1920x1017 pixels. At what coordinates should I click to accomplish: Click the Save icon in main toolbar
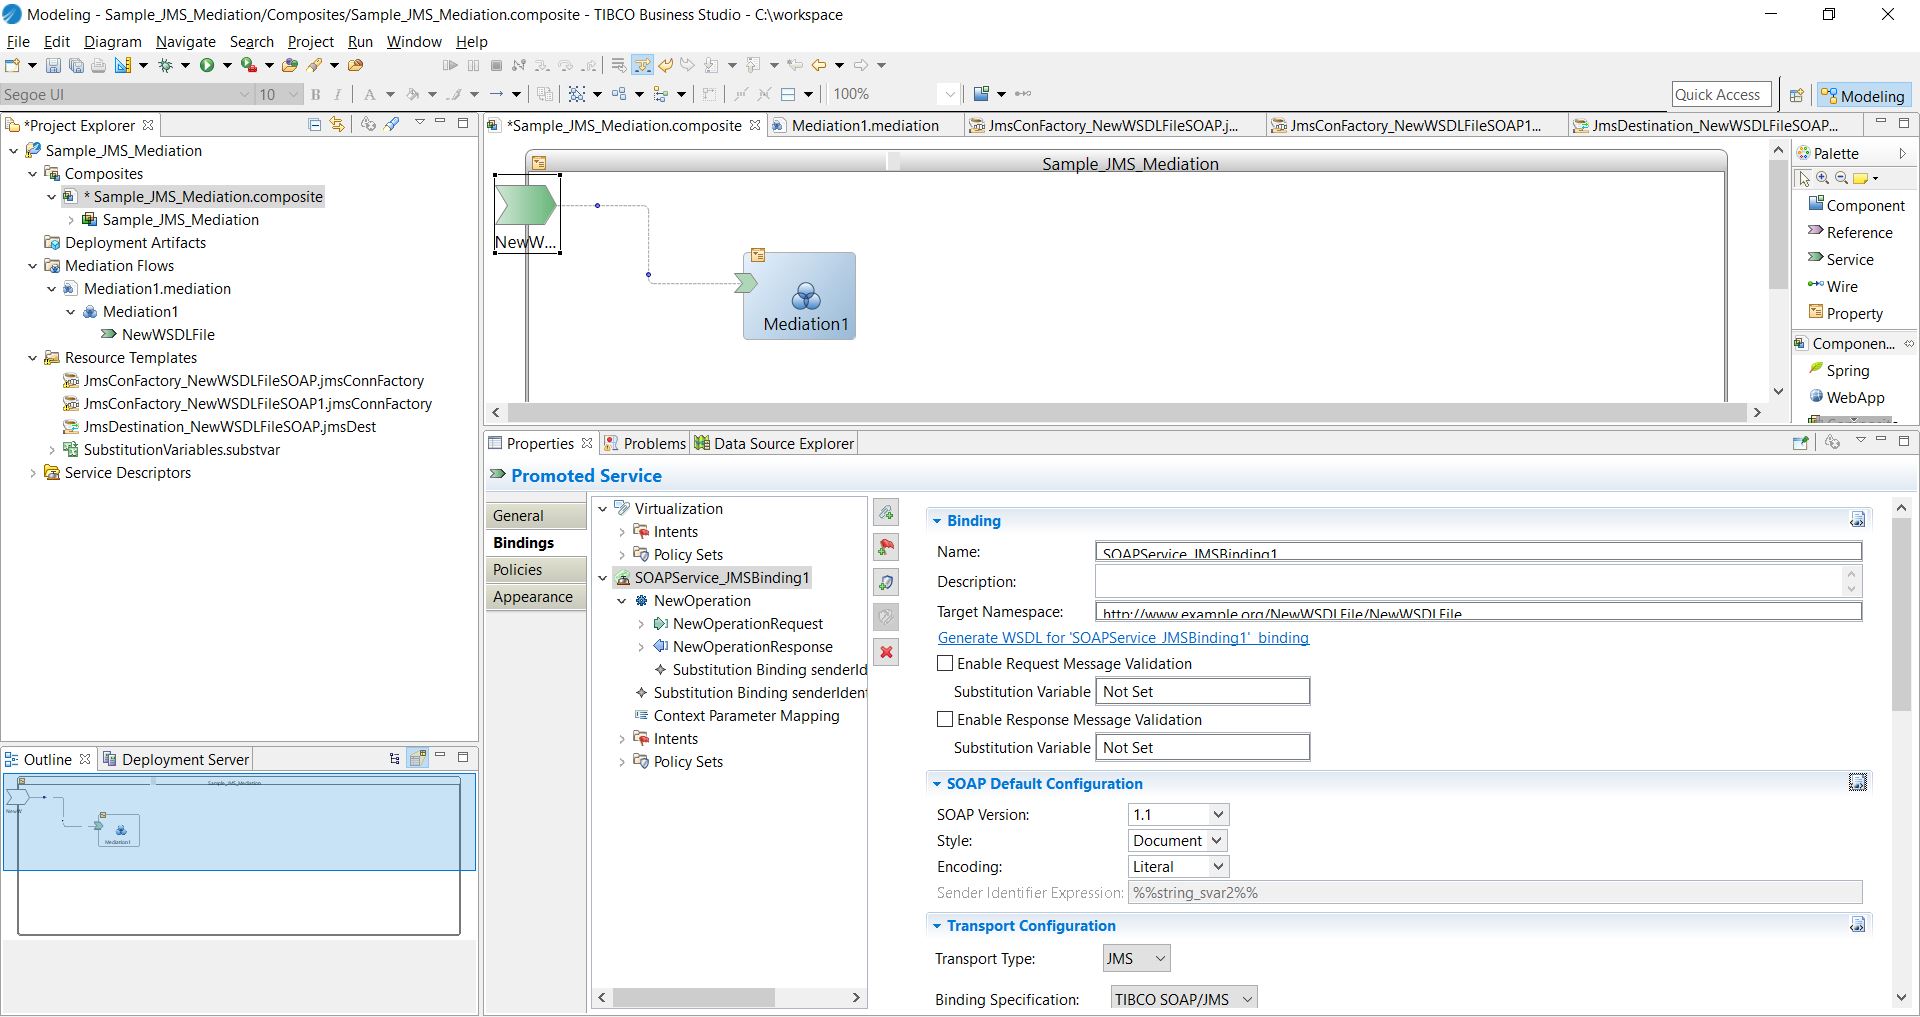pos(53,65)
